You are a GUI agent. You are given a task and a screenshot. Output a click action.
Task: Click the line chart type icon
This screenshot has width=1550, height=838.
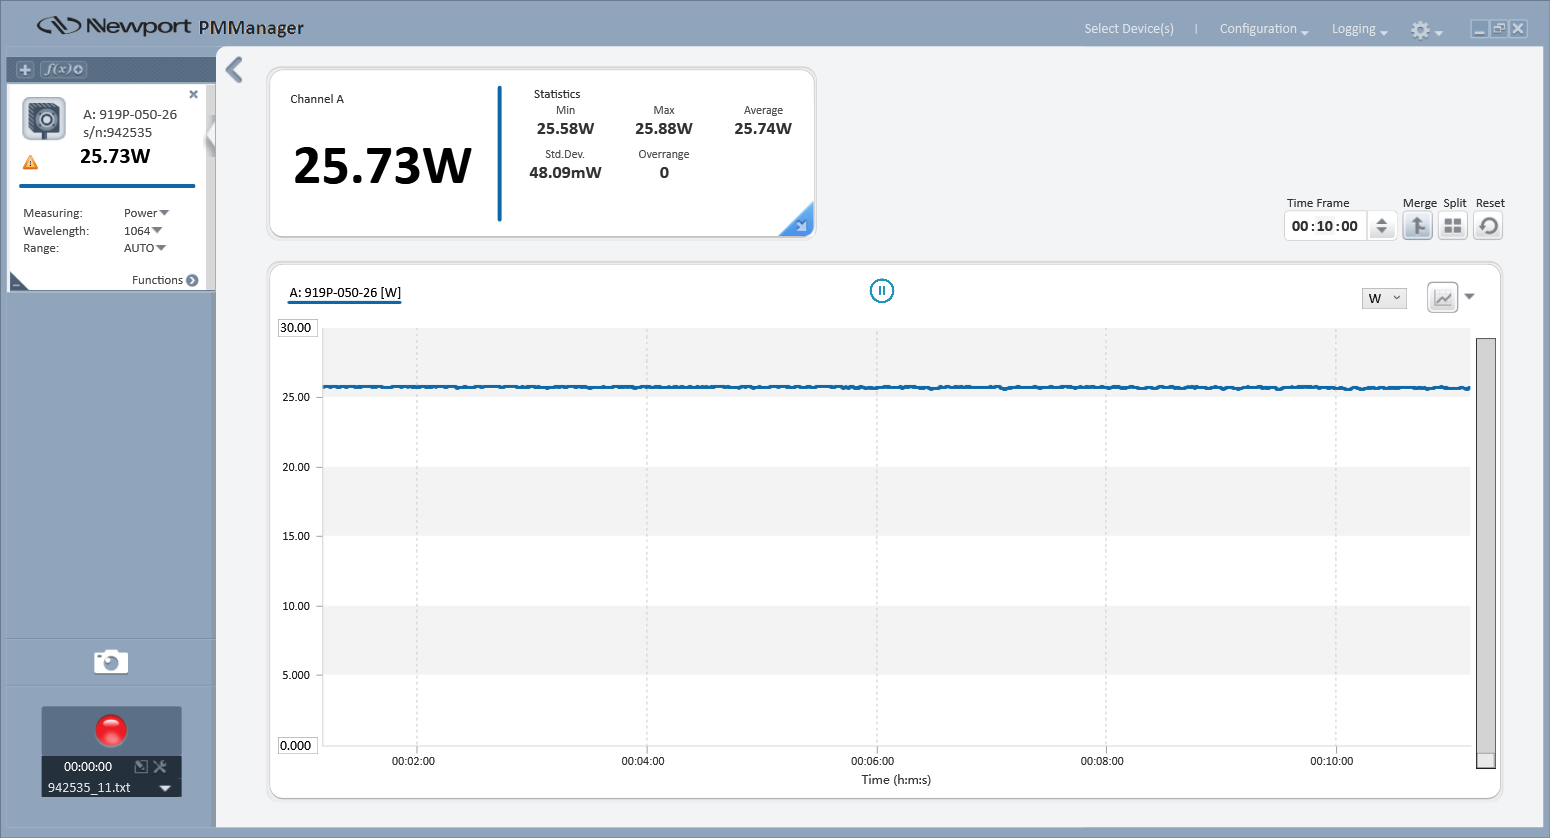tap(1442, 297)
